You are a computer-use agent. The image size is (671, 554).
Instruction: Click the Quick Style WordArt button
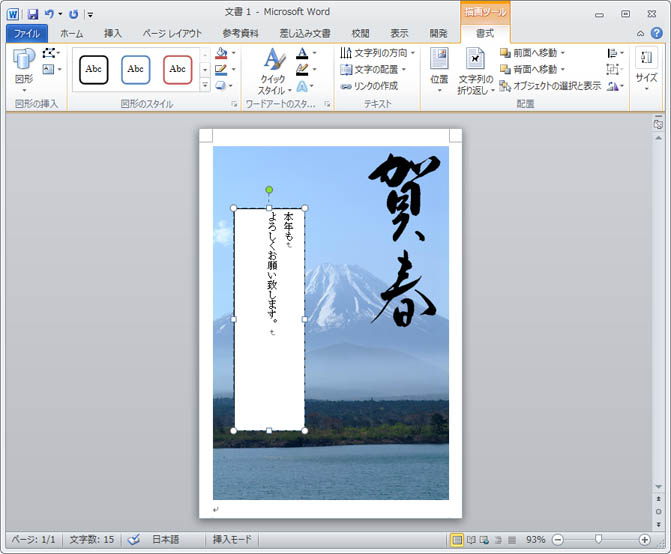272,71
